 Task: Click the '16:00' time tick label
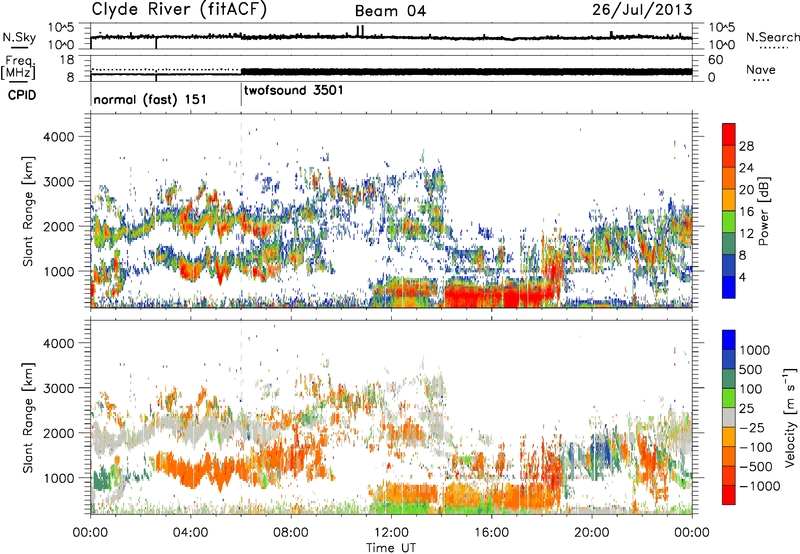(491, 533)
